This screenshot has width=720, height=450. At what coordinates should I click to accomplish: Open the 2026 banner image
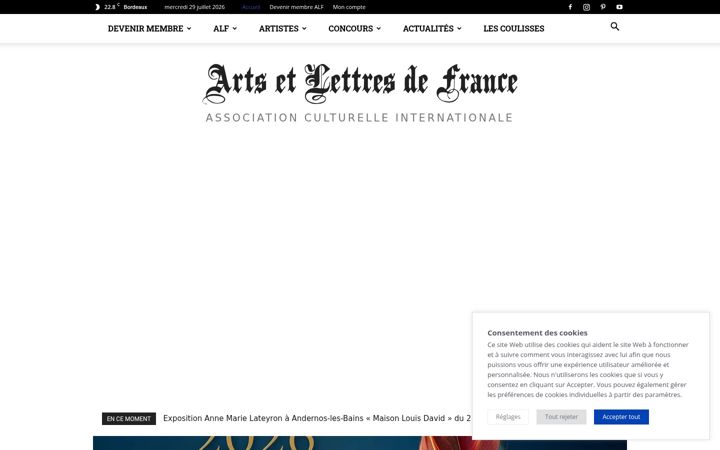click(360, 443)
